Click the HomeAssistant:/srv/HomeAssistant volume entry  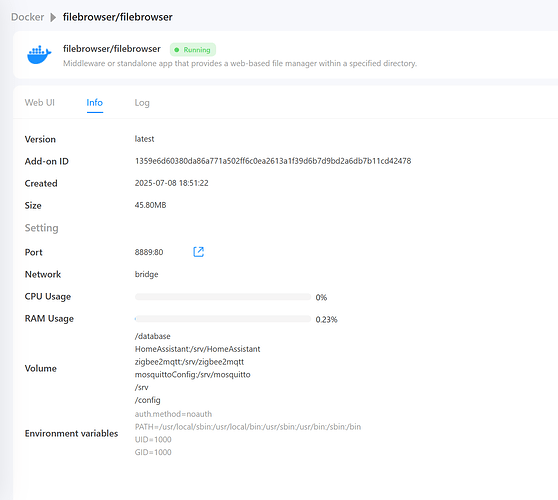click(198, 349)
